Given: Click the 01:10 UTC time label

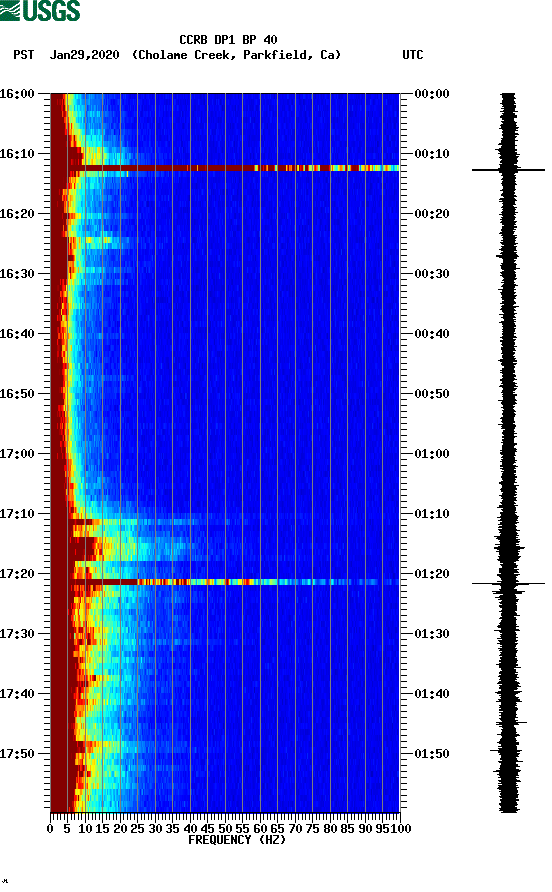Looking at the screenshot, I should pos(432,514).
